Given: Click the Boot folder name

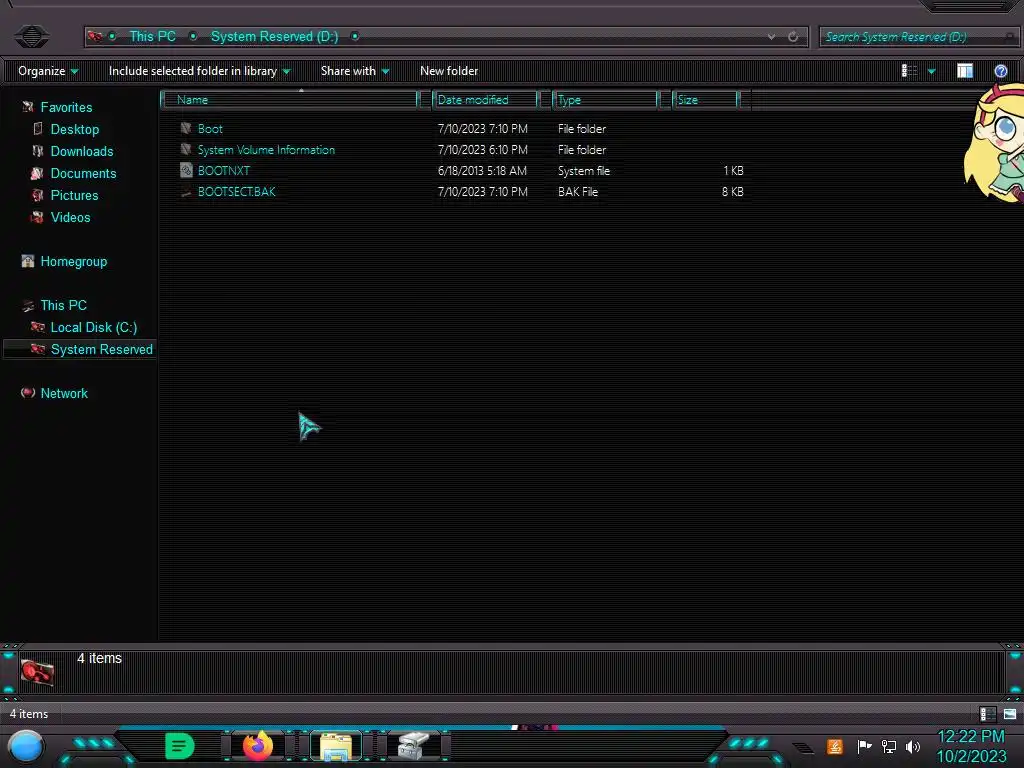Looking at the screenshot, I should (210, 129).
